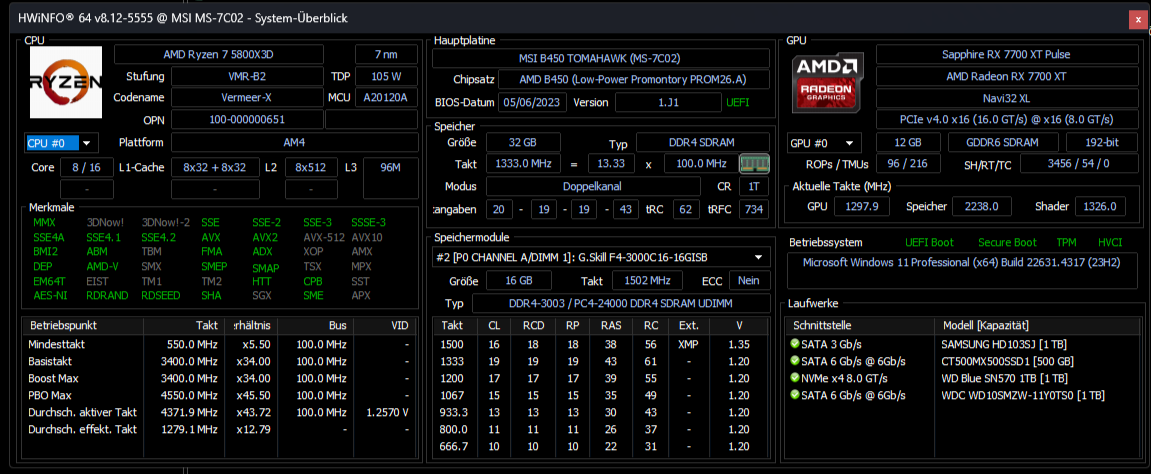Click the AMD Ryzen 7 5800X3D name field
1151x474 pixels.
219,54
